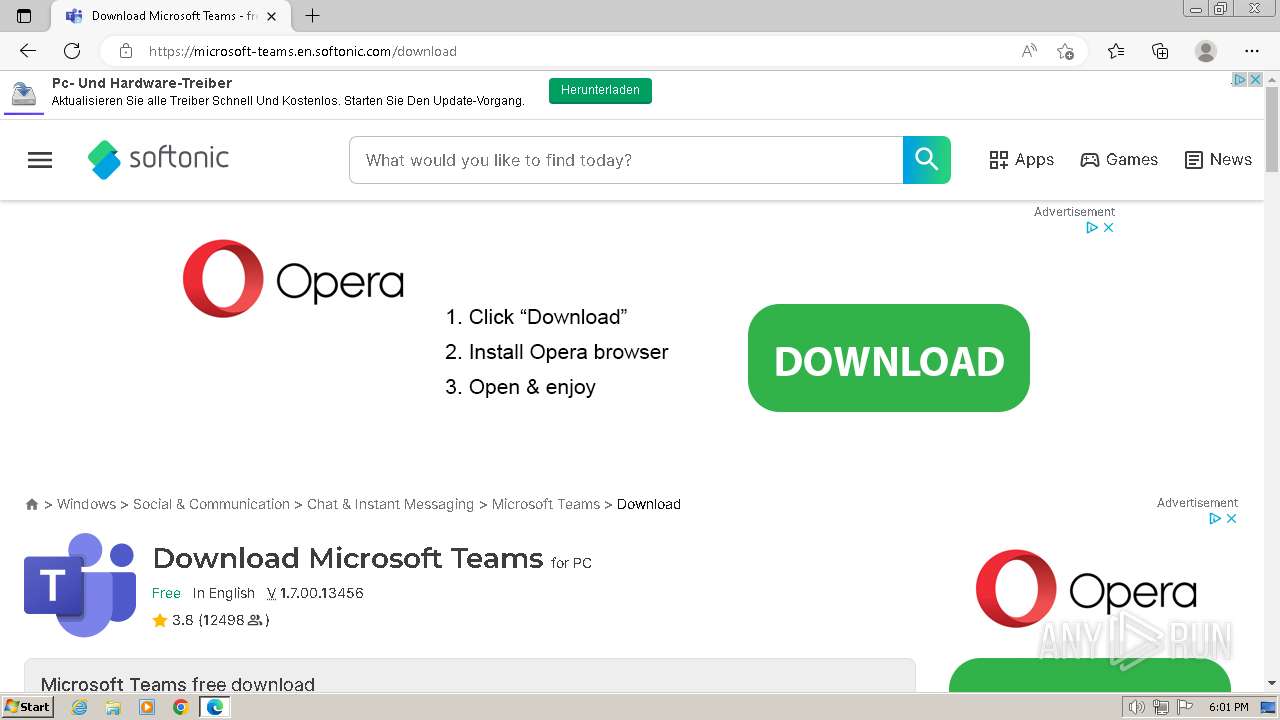
Task: Click the sidebar Opera ad logo
Action: 1086,588
